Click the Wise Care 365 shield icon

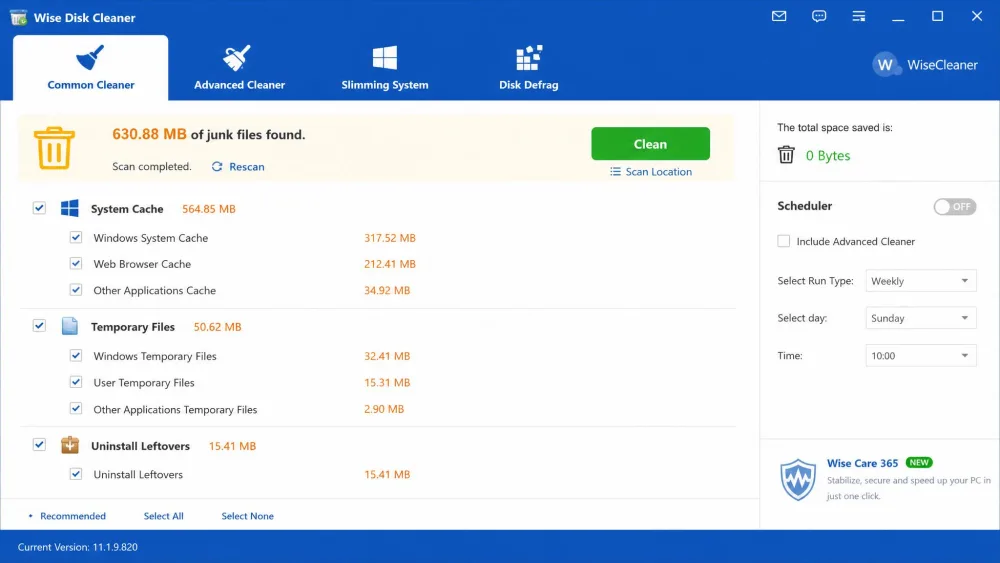798,479
